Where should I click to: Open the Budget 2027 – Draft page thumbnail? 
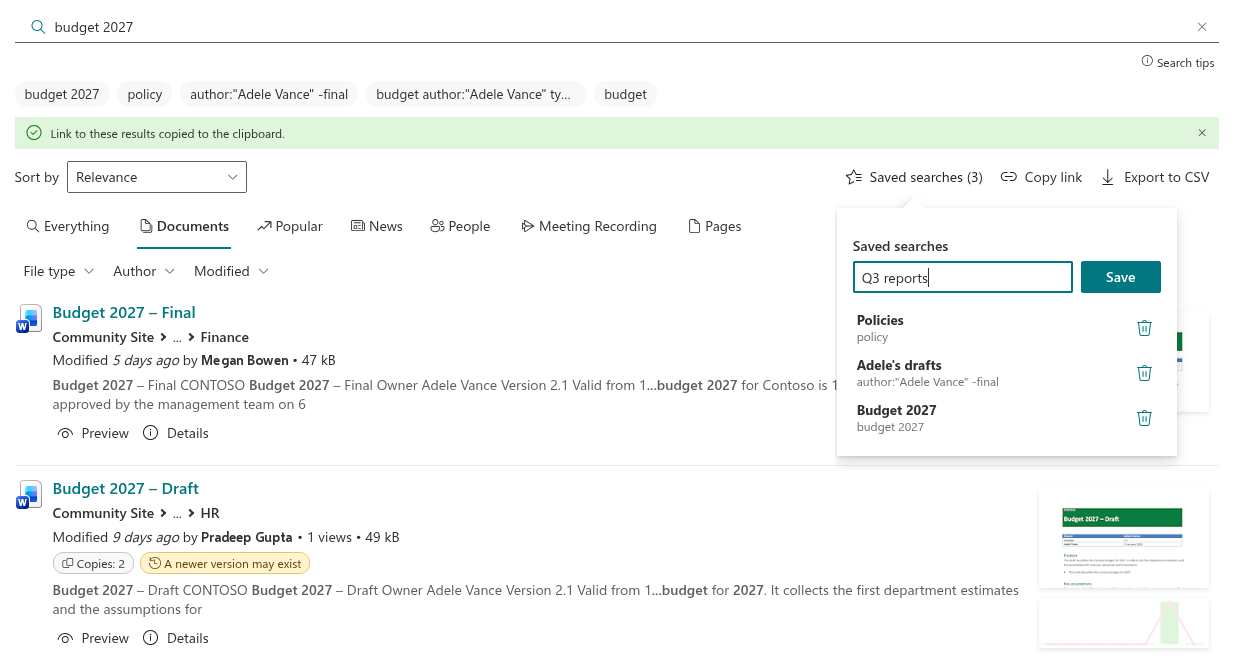tap(1124, 539)
